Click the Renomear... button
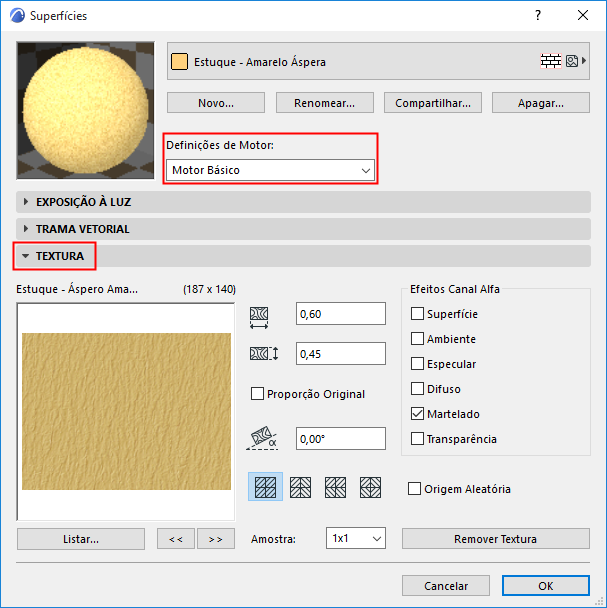This screenshot has height=608, width=607. click(x=325, y=103)
